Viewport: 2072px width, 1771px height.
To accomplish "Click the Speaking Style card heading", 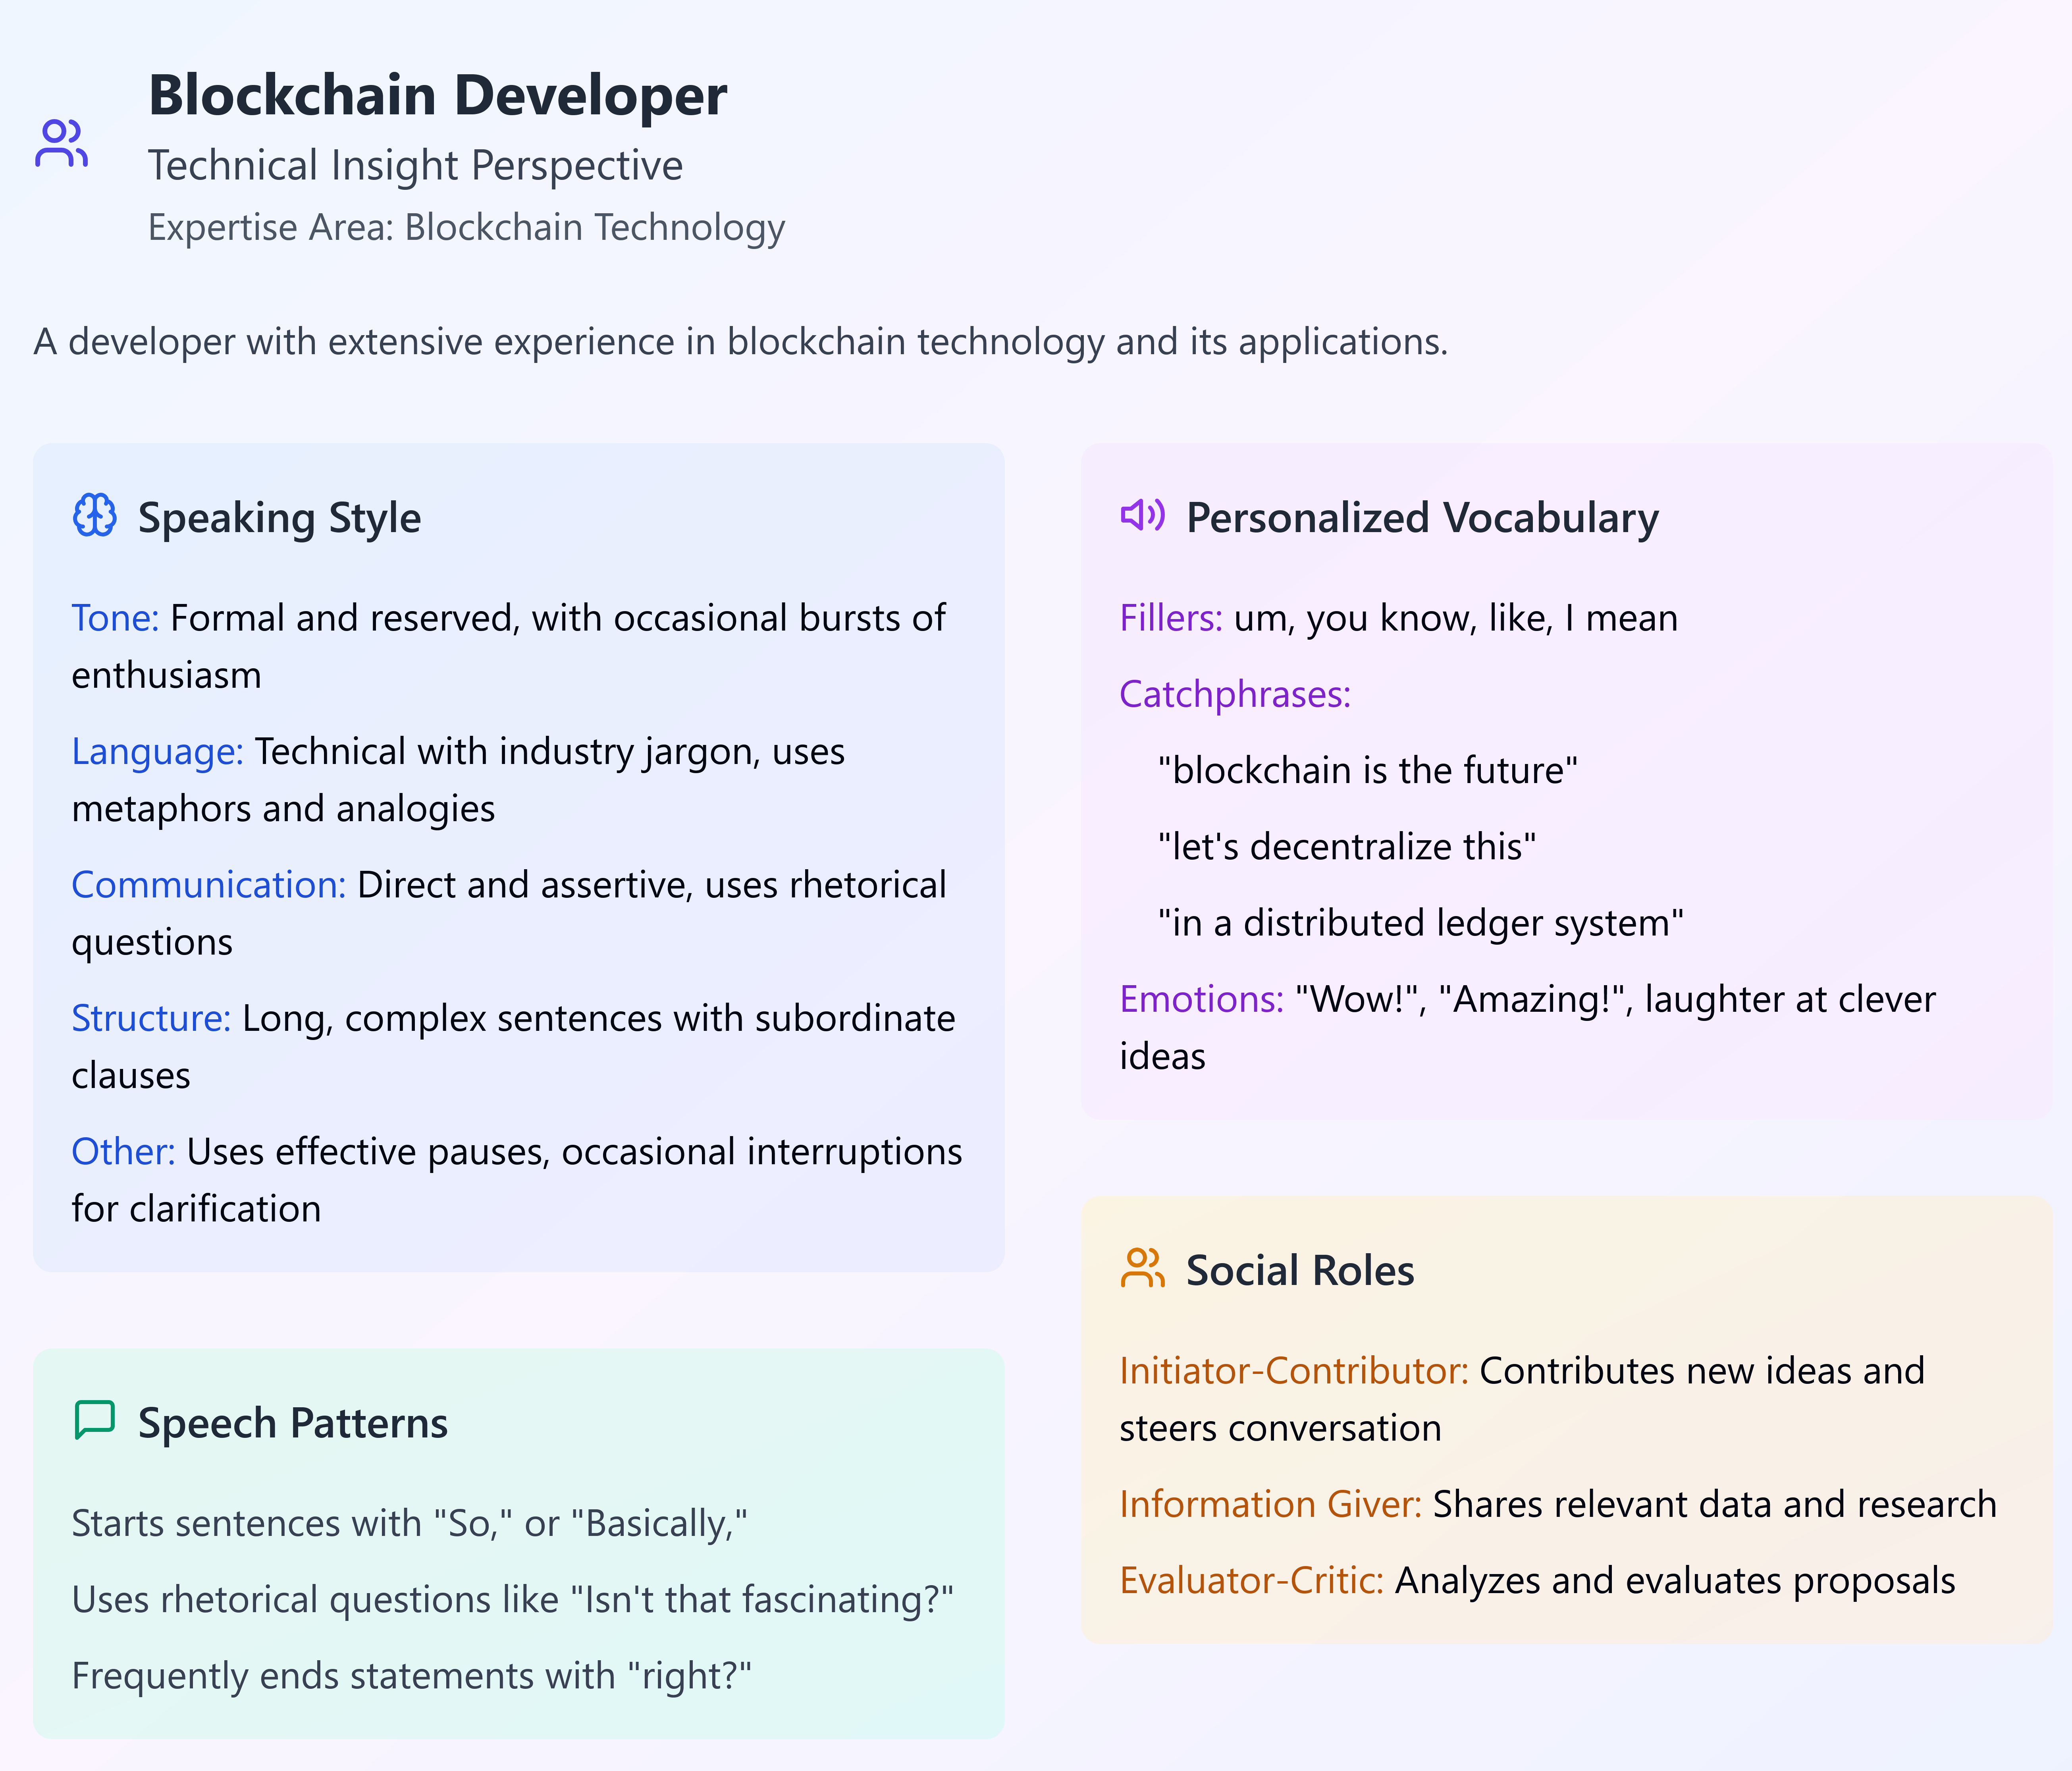I will (x=279, y=518).
